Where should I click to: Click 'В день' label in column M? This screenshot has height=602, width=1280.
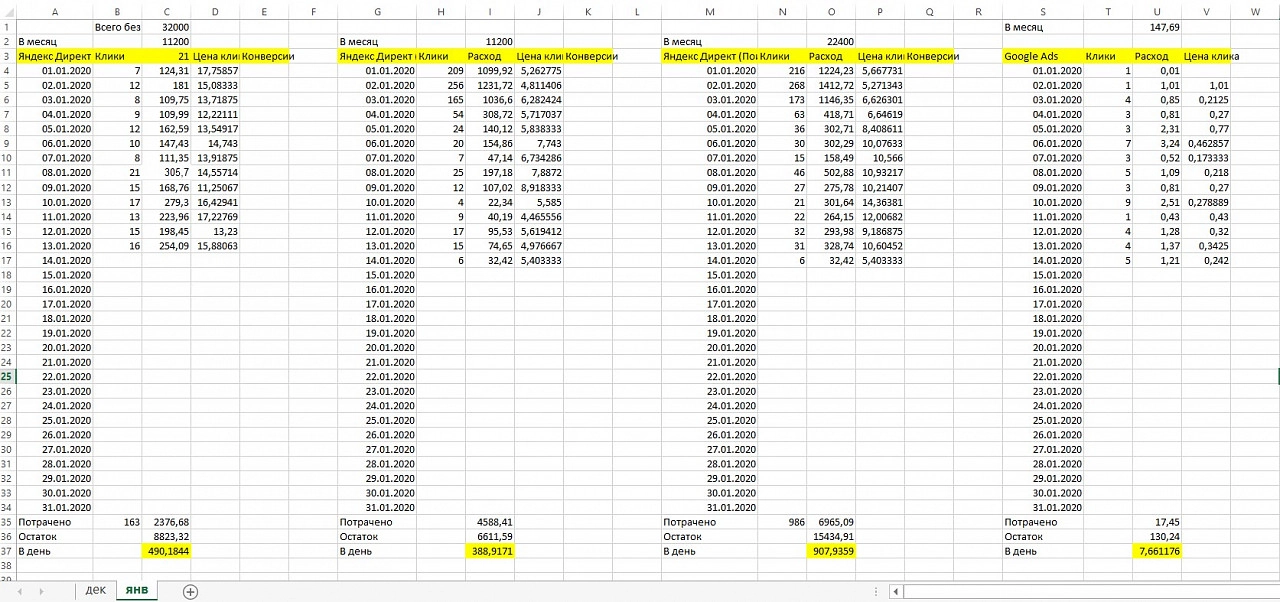(x=680, y=551)
